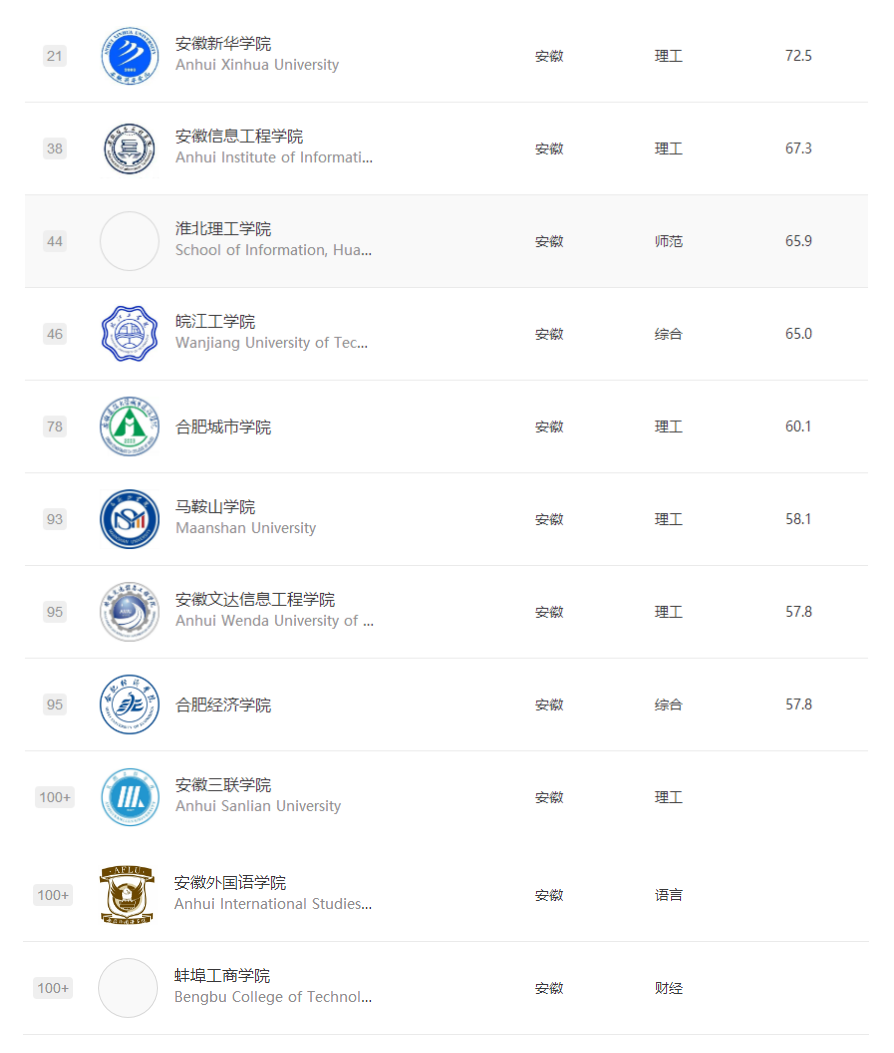Open the 蚌埠工商学院 name link

[222, 976]
